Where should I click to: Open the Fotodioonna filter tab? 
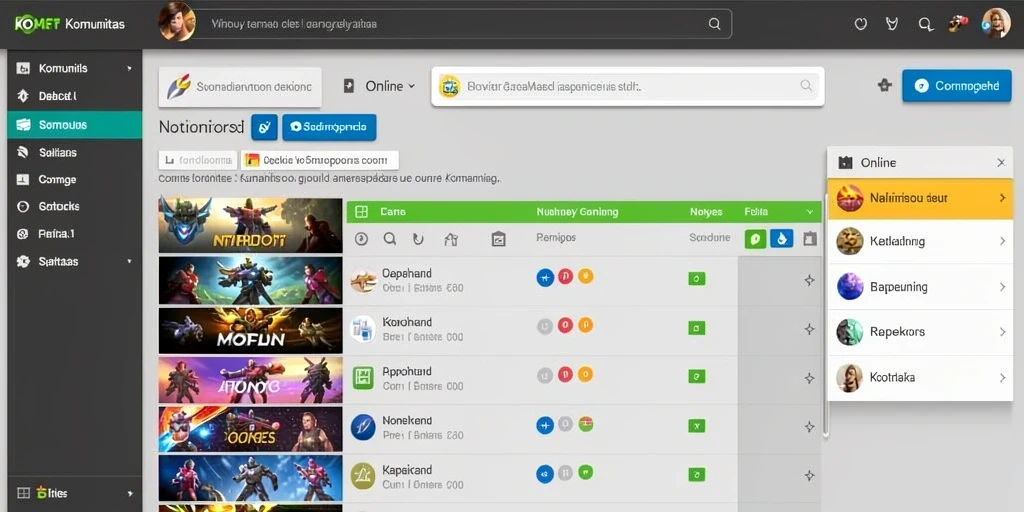tap(198, 160)
